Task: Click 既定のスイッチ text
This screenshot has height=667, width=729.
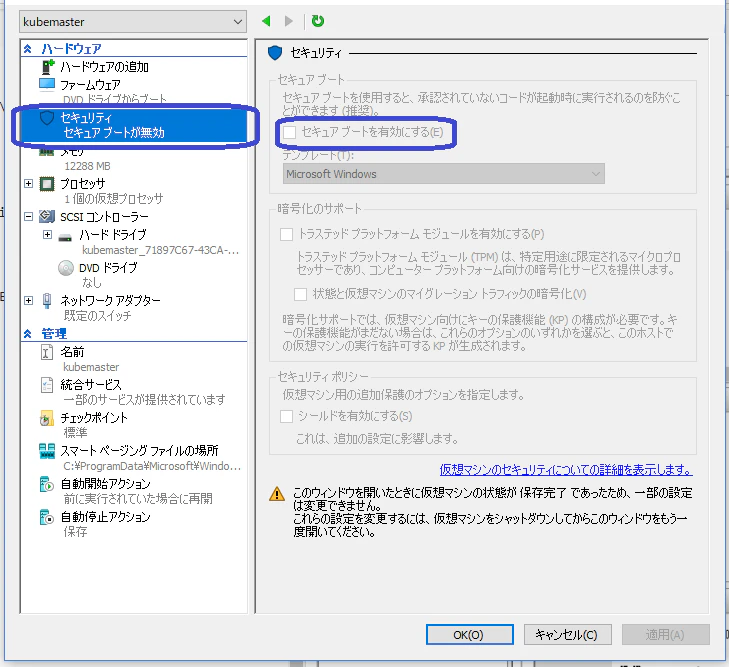Action: click(98, 316)
